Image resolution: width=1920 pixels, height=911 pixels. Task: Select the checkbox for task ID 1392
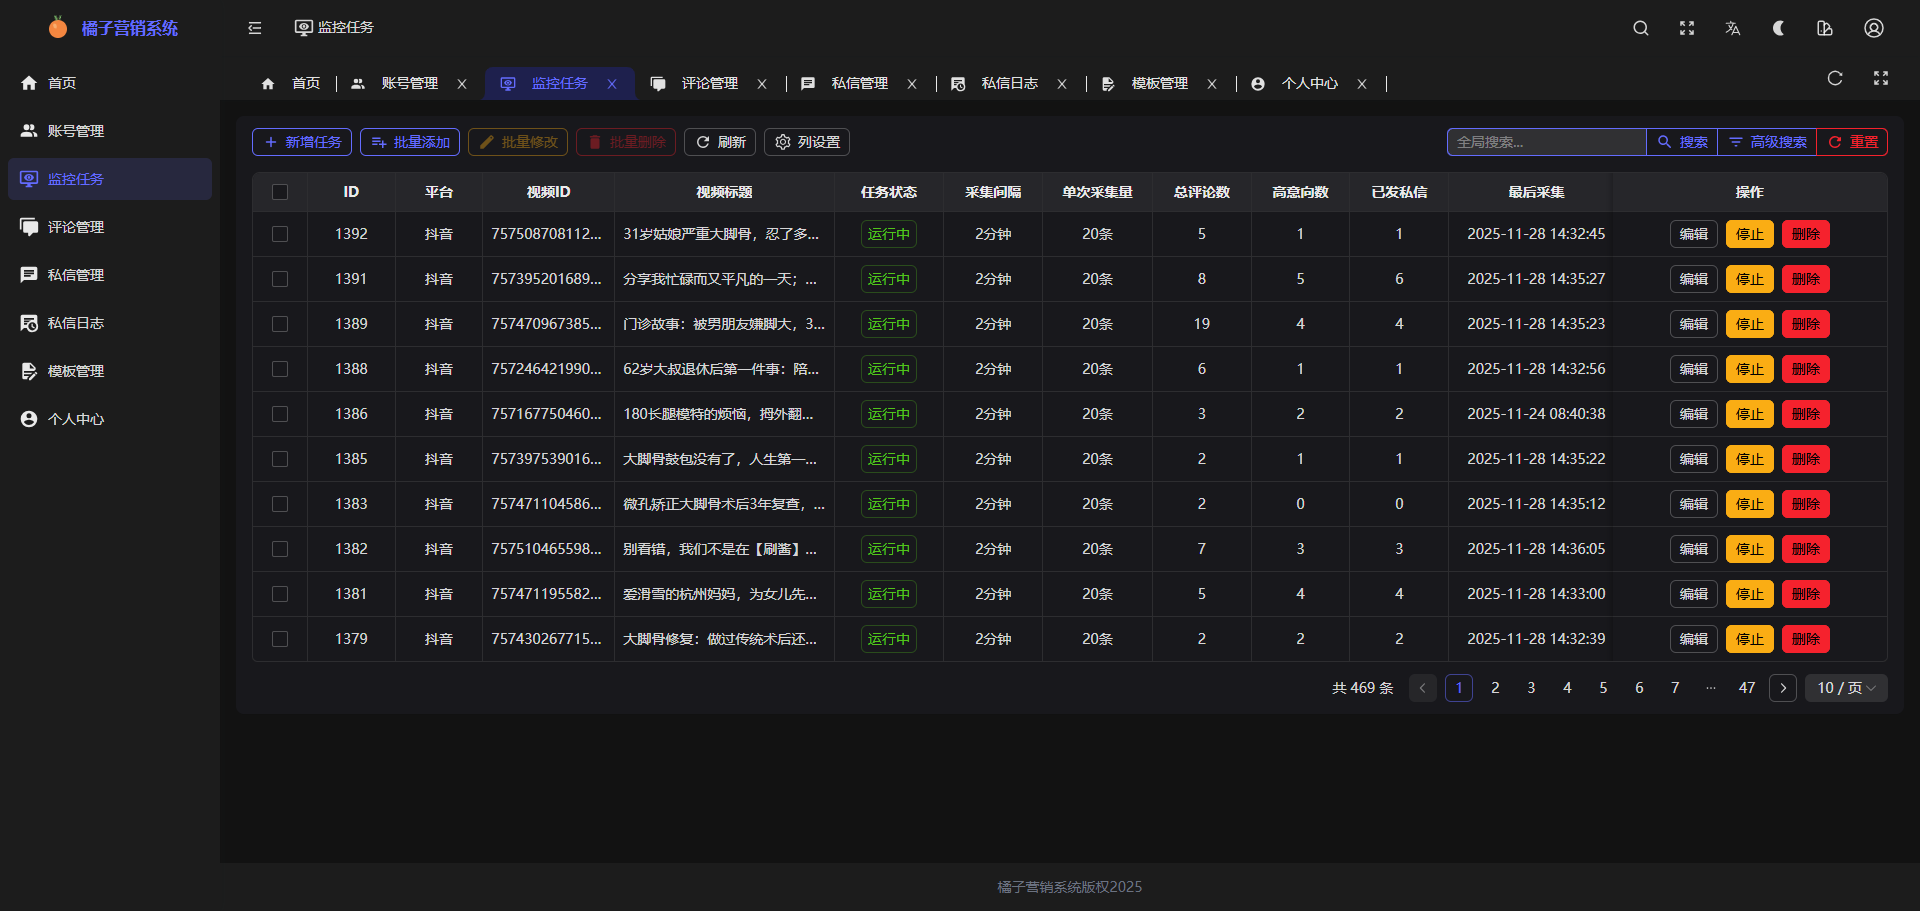click(x=280, y=234)
